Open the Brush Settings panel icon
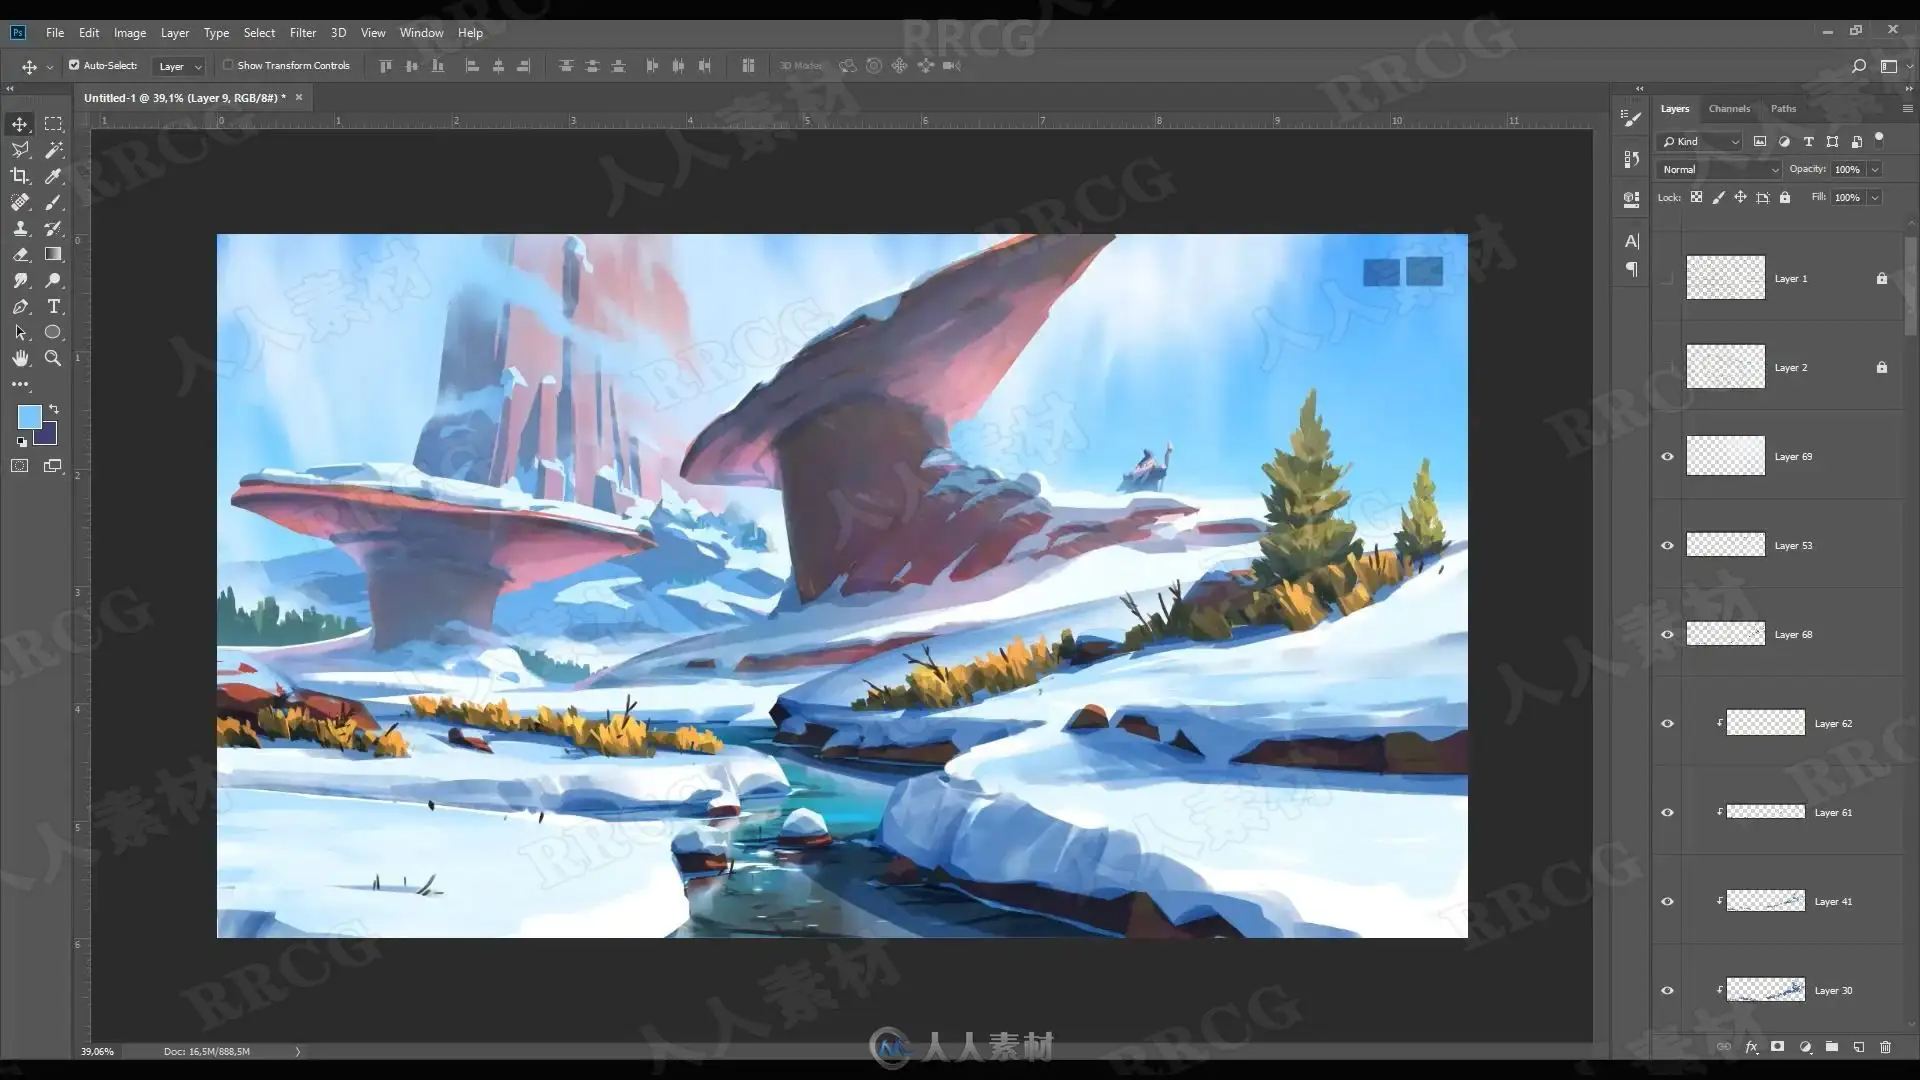 [x=1632, y=119]
